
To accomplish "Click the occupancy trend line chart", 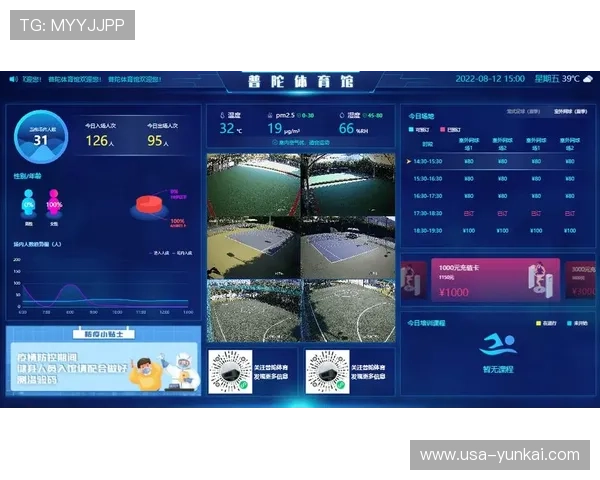I will (103, 286).
